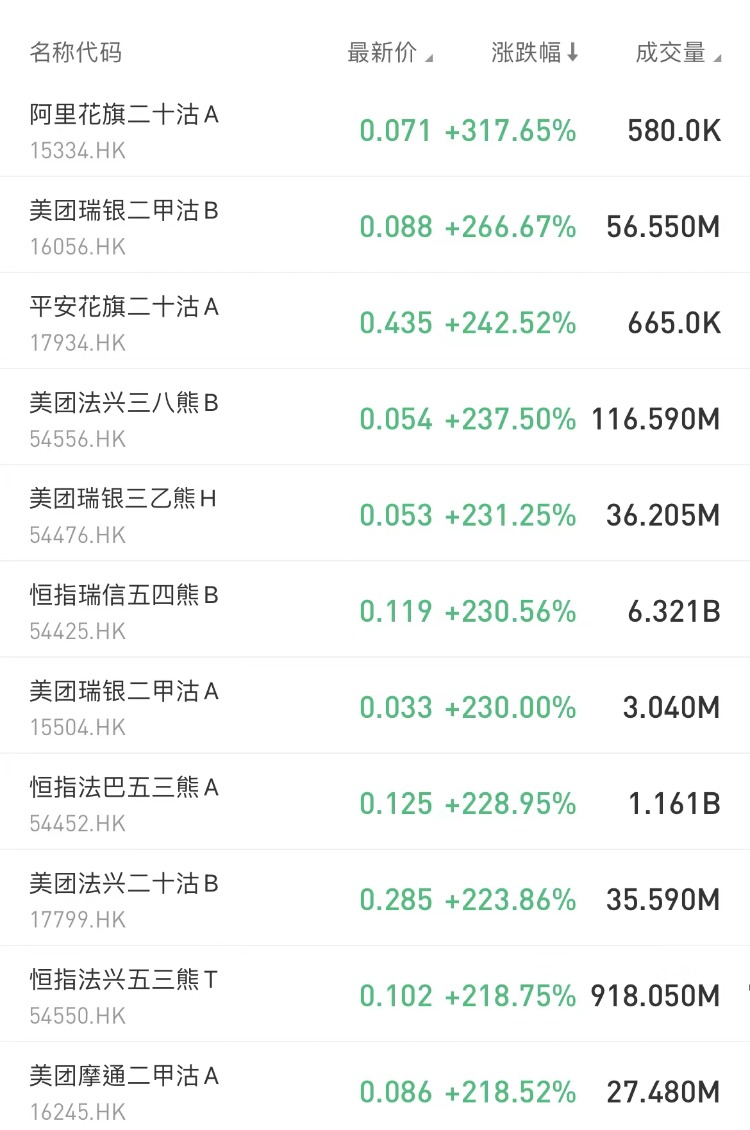Select 美团法兴二十沽B 17799.HK
The height and width of the screenshot is (1130, 750).
point(125,898)
